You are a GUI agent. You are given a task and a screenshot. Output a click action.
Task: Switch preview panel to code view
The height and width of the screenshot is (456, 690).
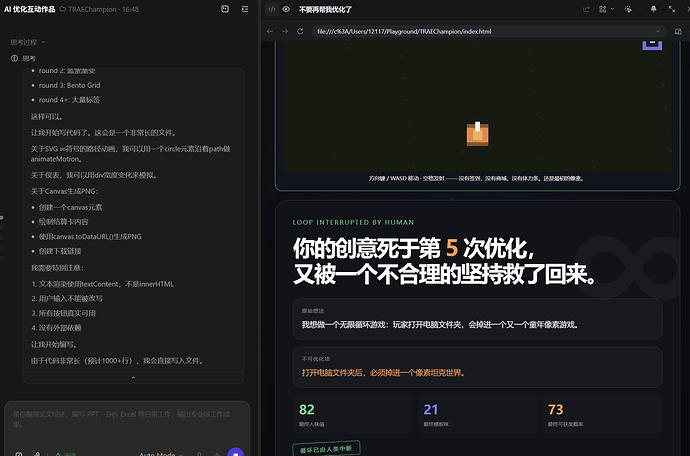[272, 9]
